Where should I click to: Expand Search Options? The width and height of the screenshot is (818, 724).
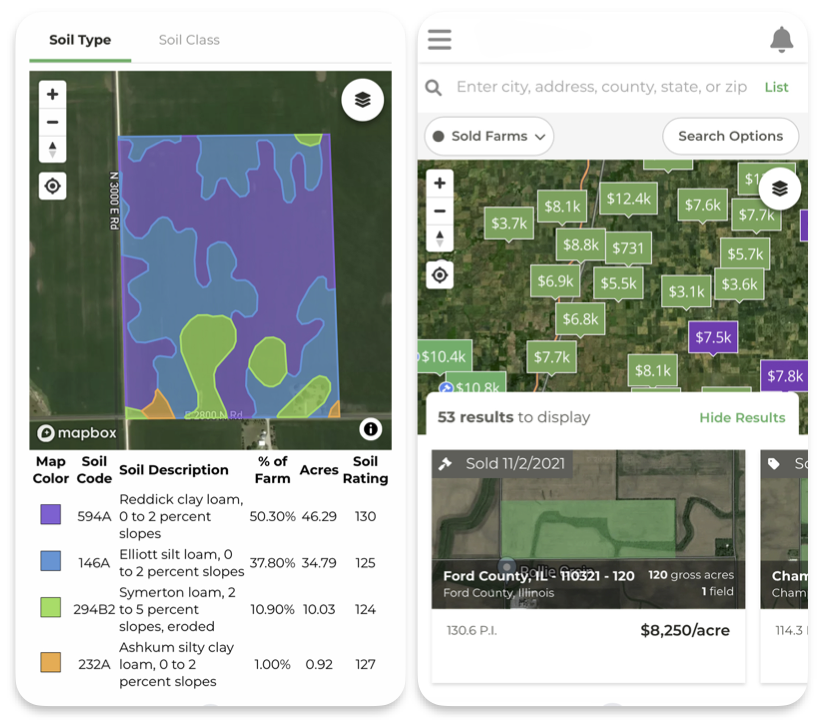(730, 136)
